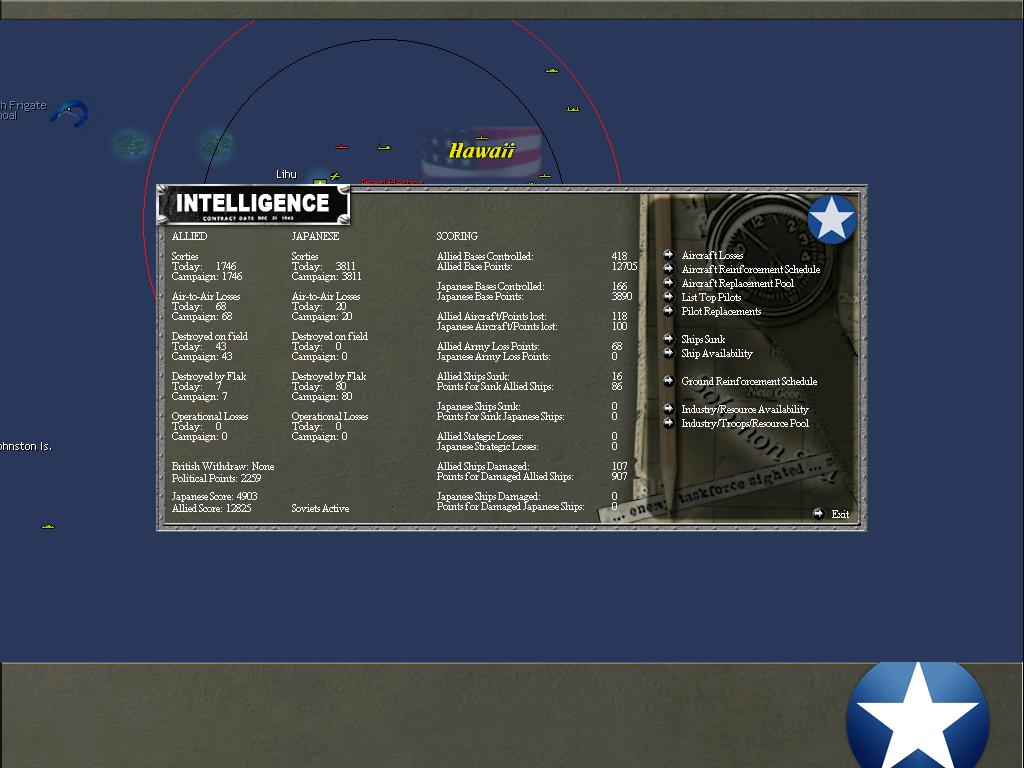
Task: Click the large Allied star roundel at bottom
Action: pyautogui.click(x=918, y=716)
